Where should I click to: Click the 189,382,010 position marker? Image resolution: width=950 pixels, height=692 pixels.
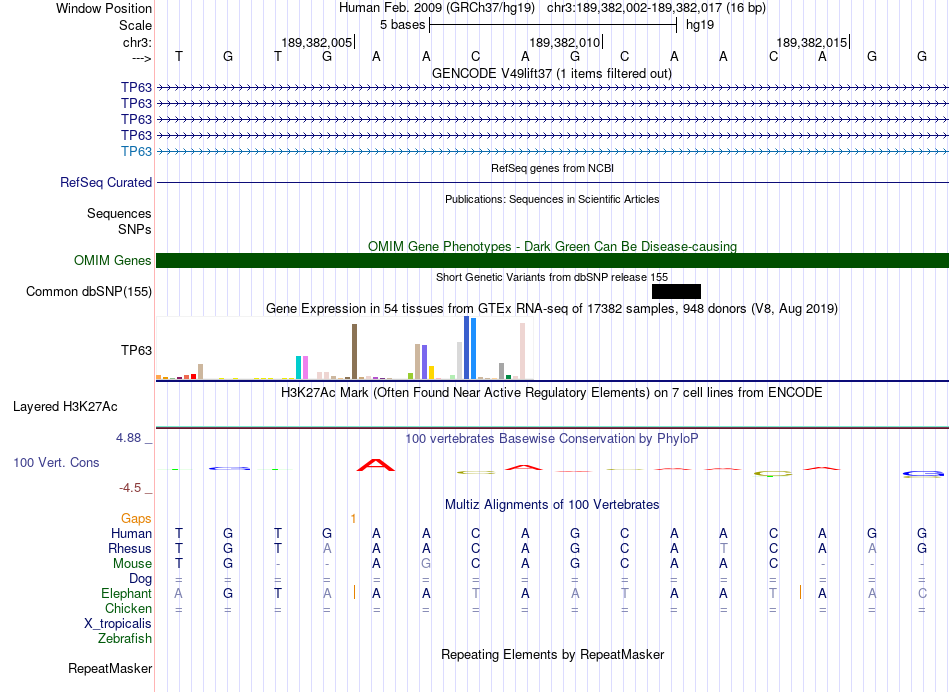(x=565, y=42)
